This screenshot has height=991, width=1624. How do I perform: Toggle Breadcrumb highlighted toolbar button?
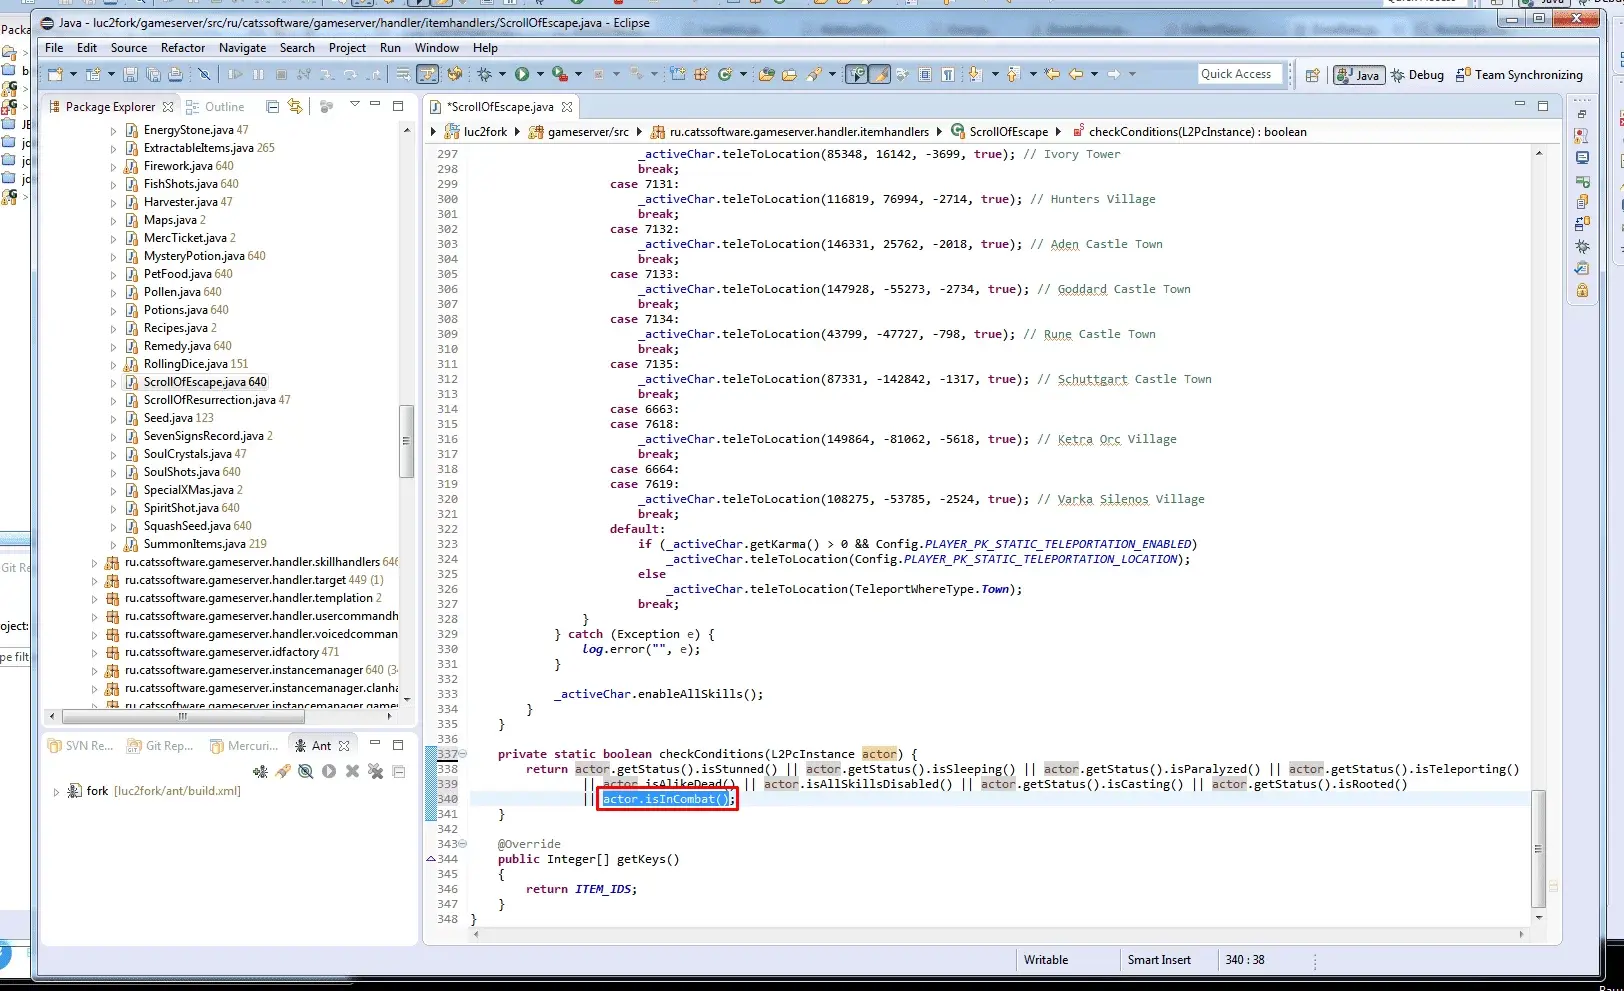[x=857, y=74]
